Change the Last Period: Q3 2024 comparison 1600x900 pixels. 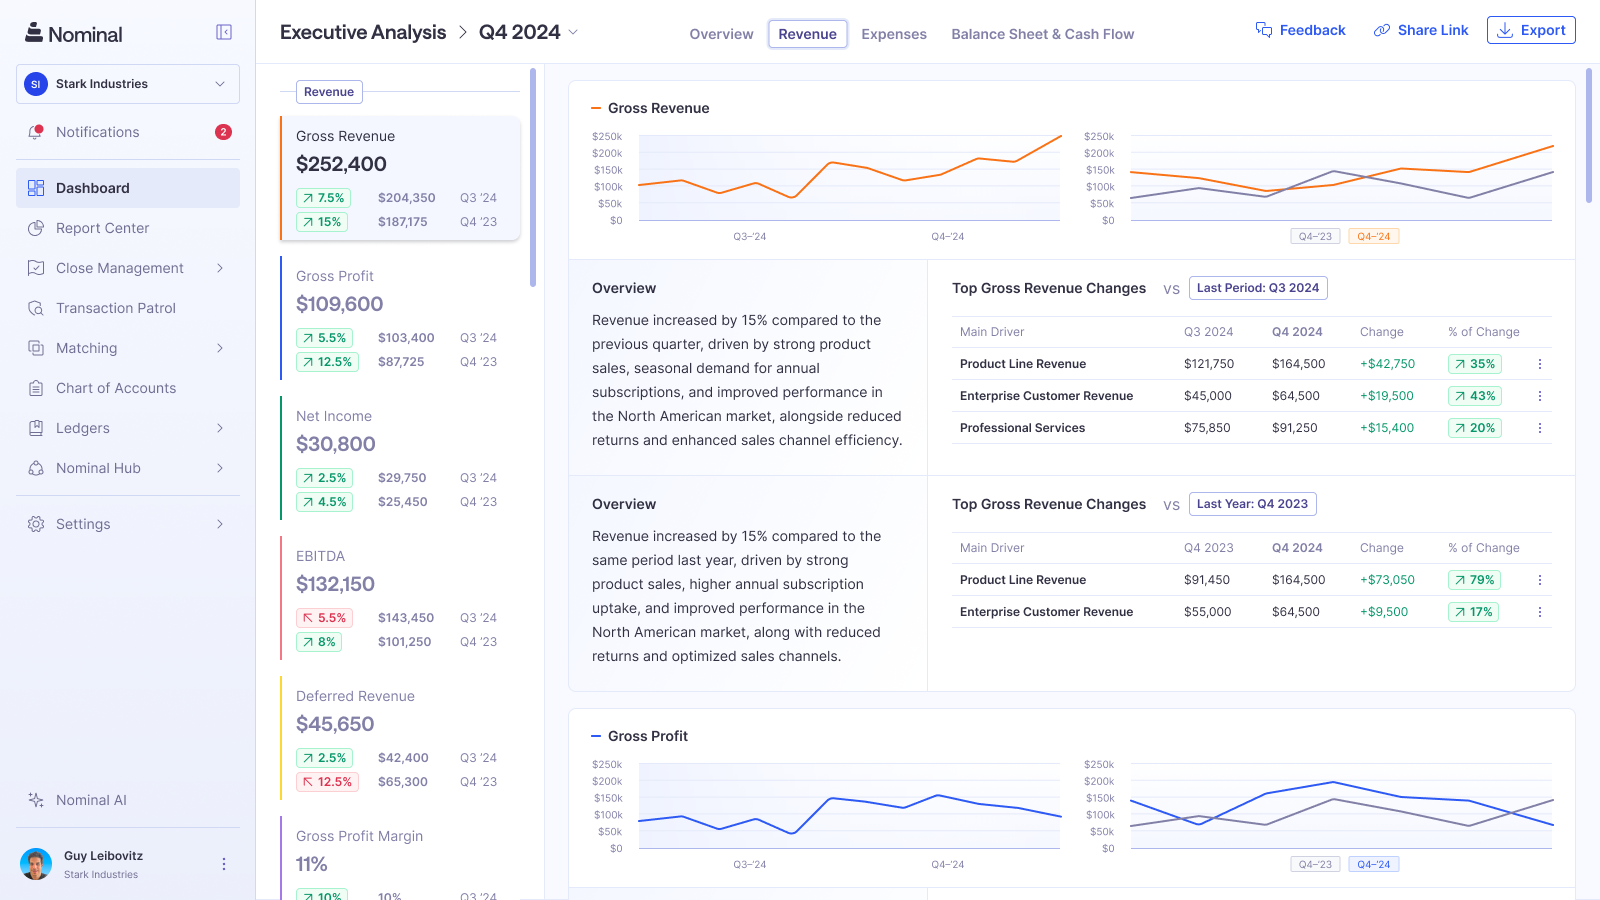click(x=1257, y=287)
